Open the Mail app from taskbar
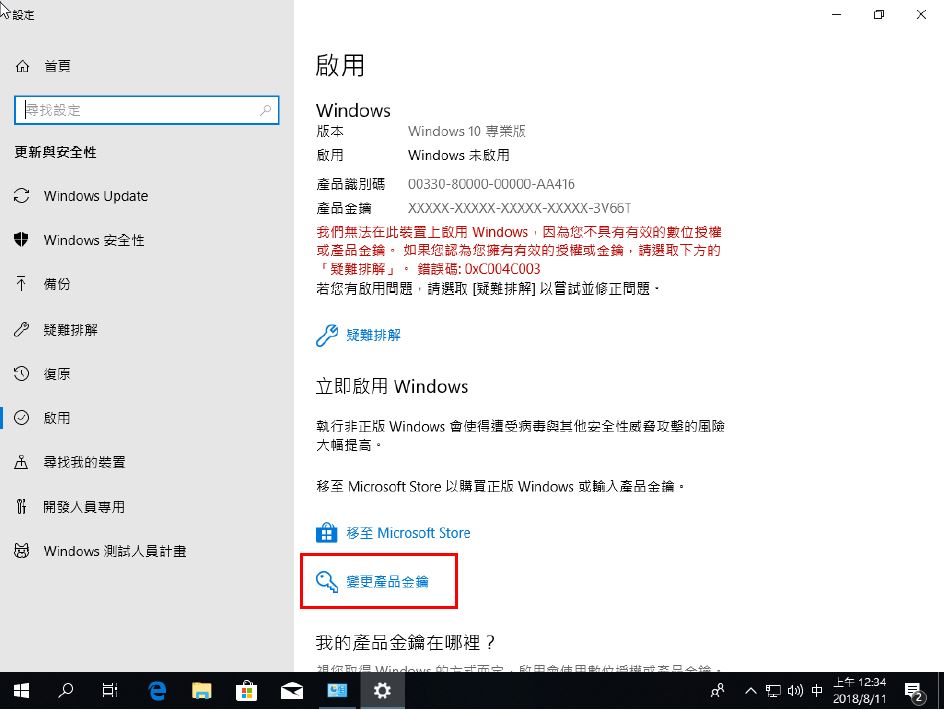The height and width of the screenshot is (710, 945). [x=292, y=691]
